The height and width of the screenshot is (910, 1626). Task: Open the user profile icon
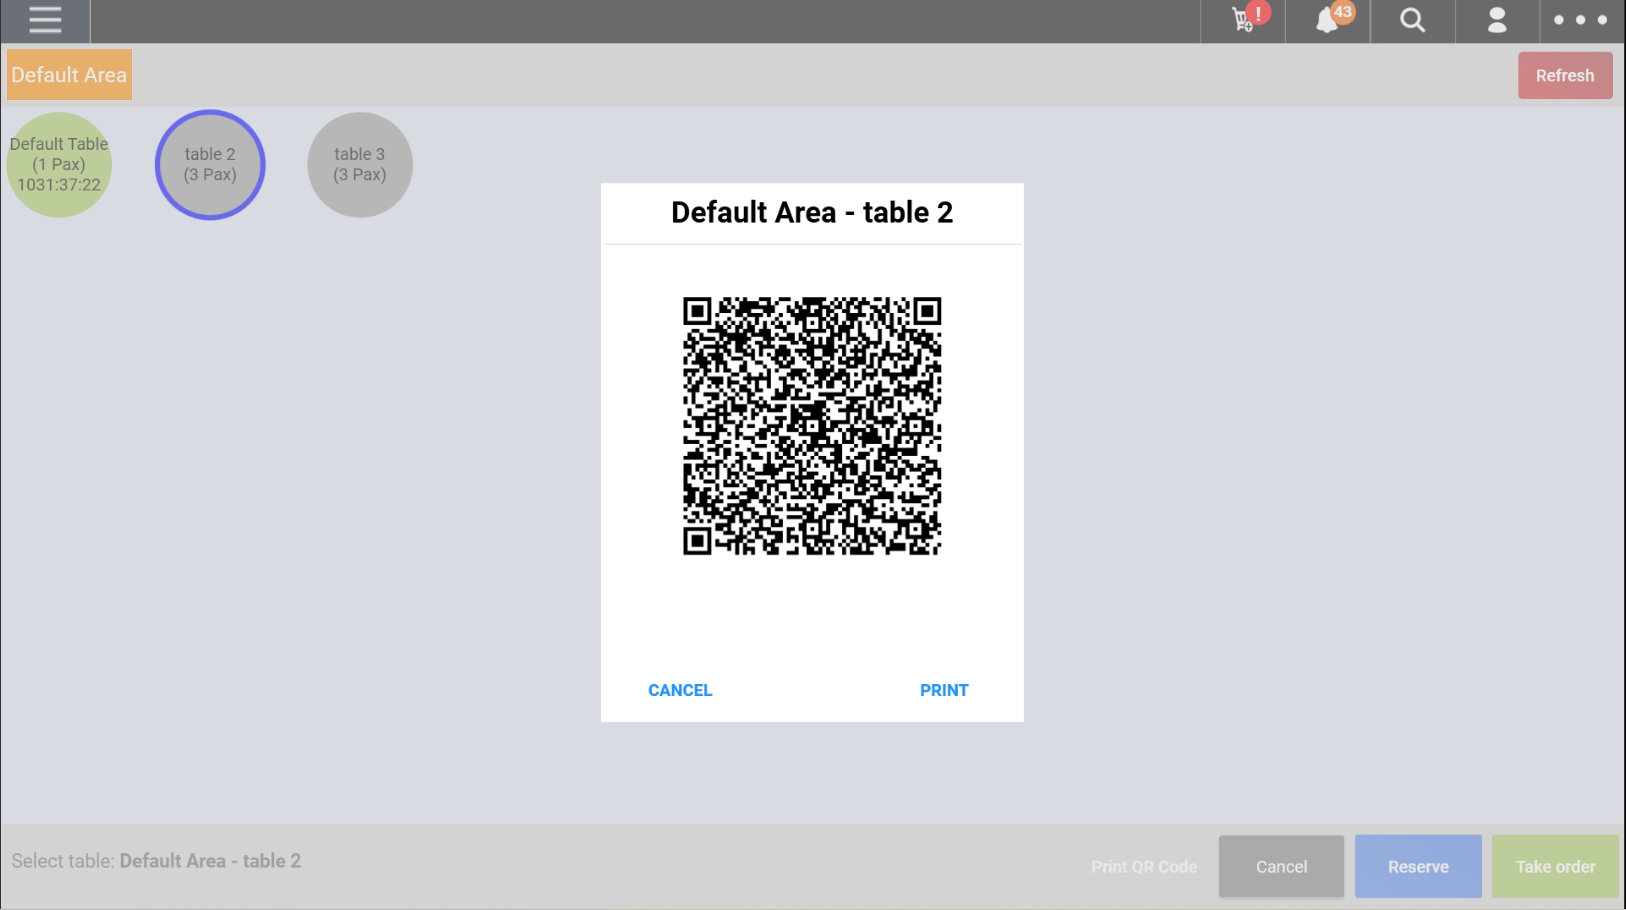click(x=1496, y=21)
